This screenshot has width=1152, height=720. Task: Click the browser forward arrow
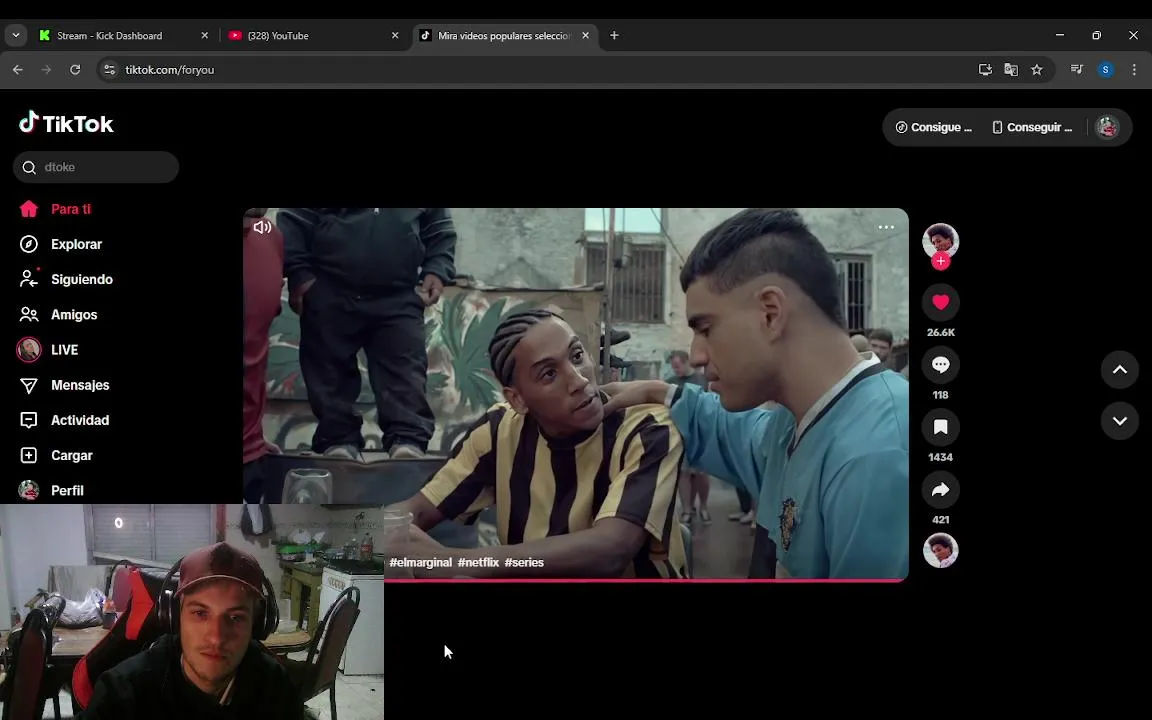46,70
